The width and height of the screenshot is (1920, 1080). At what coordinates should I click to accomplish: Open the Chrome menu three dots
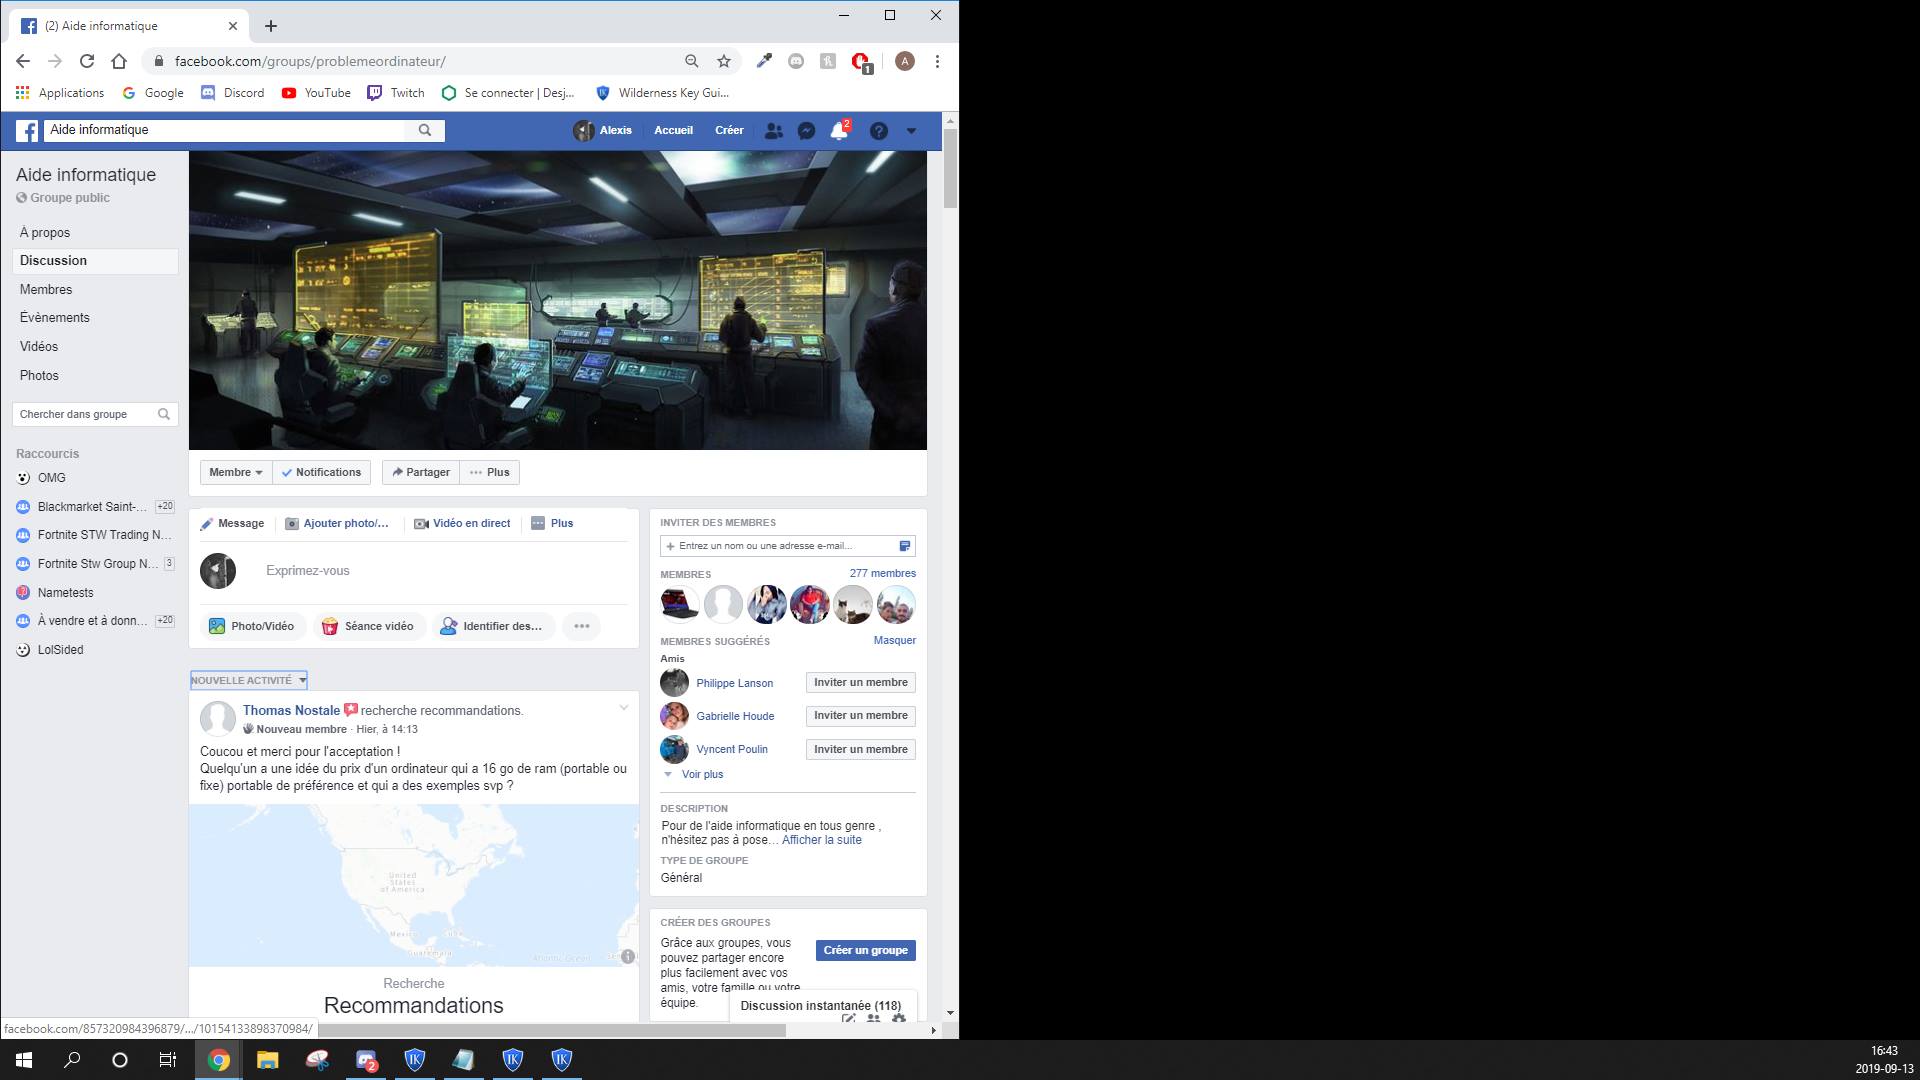pos(937,61)
